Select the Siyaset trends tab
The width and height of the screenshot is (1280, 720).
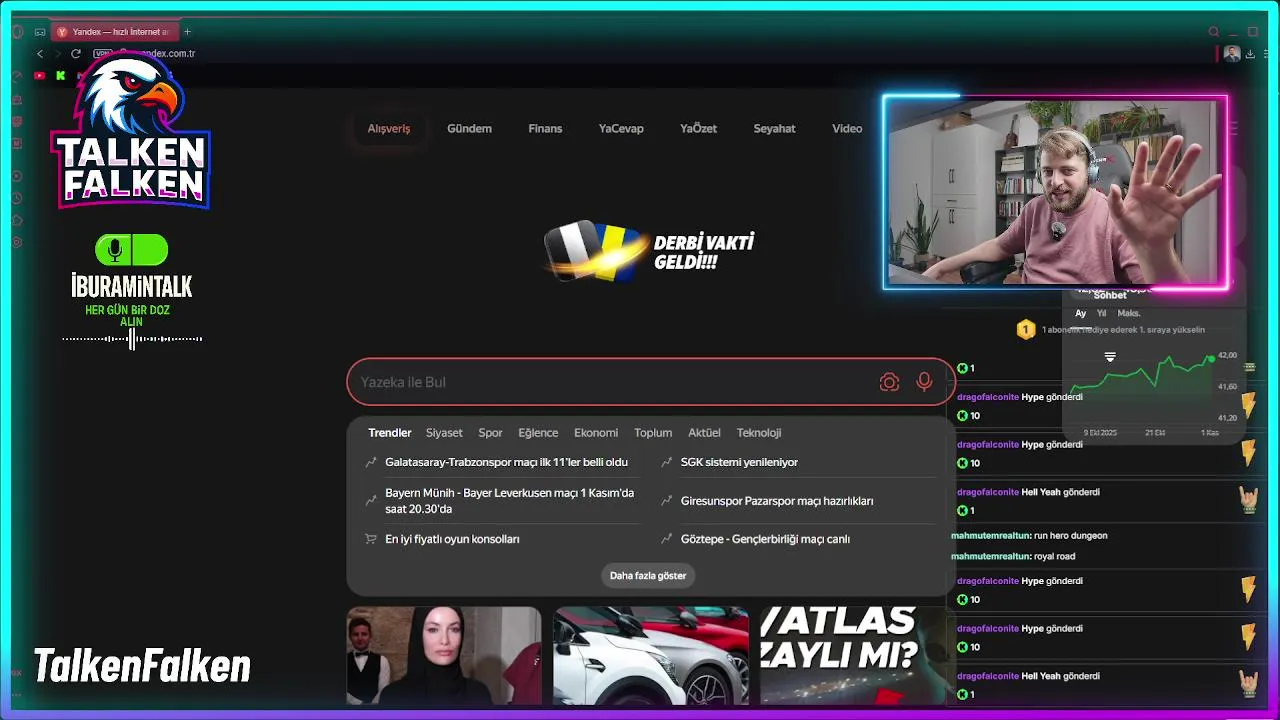pos(444,433)
